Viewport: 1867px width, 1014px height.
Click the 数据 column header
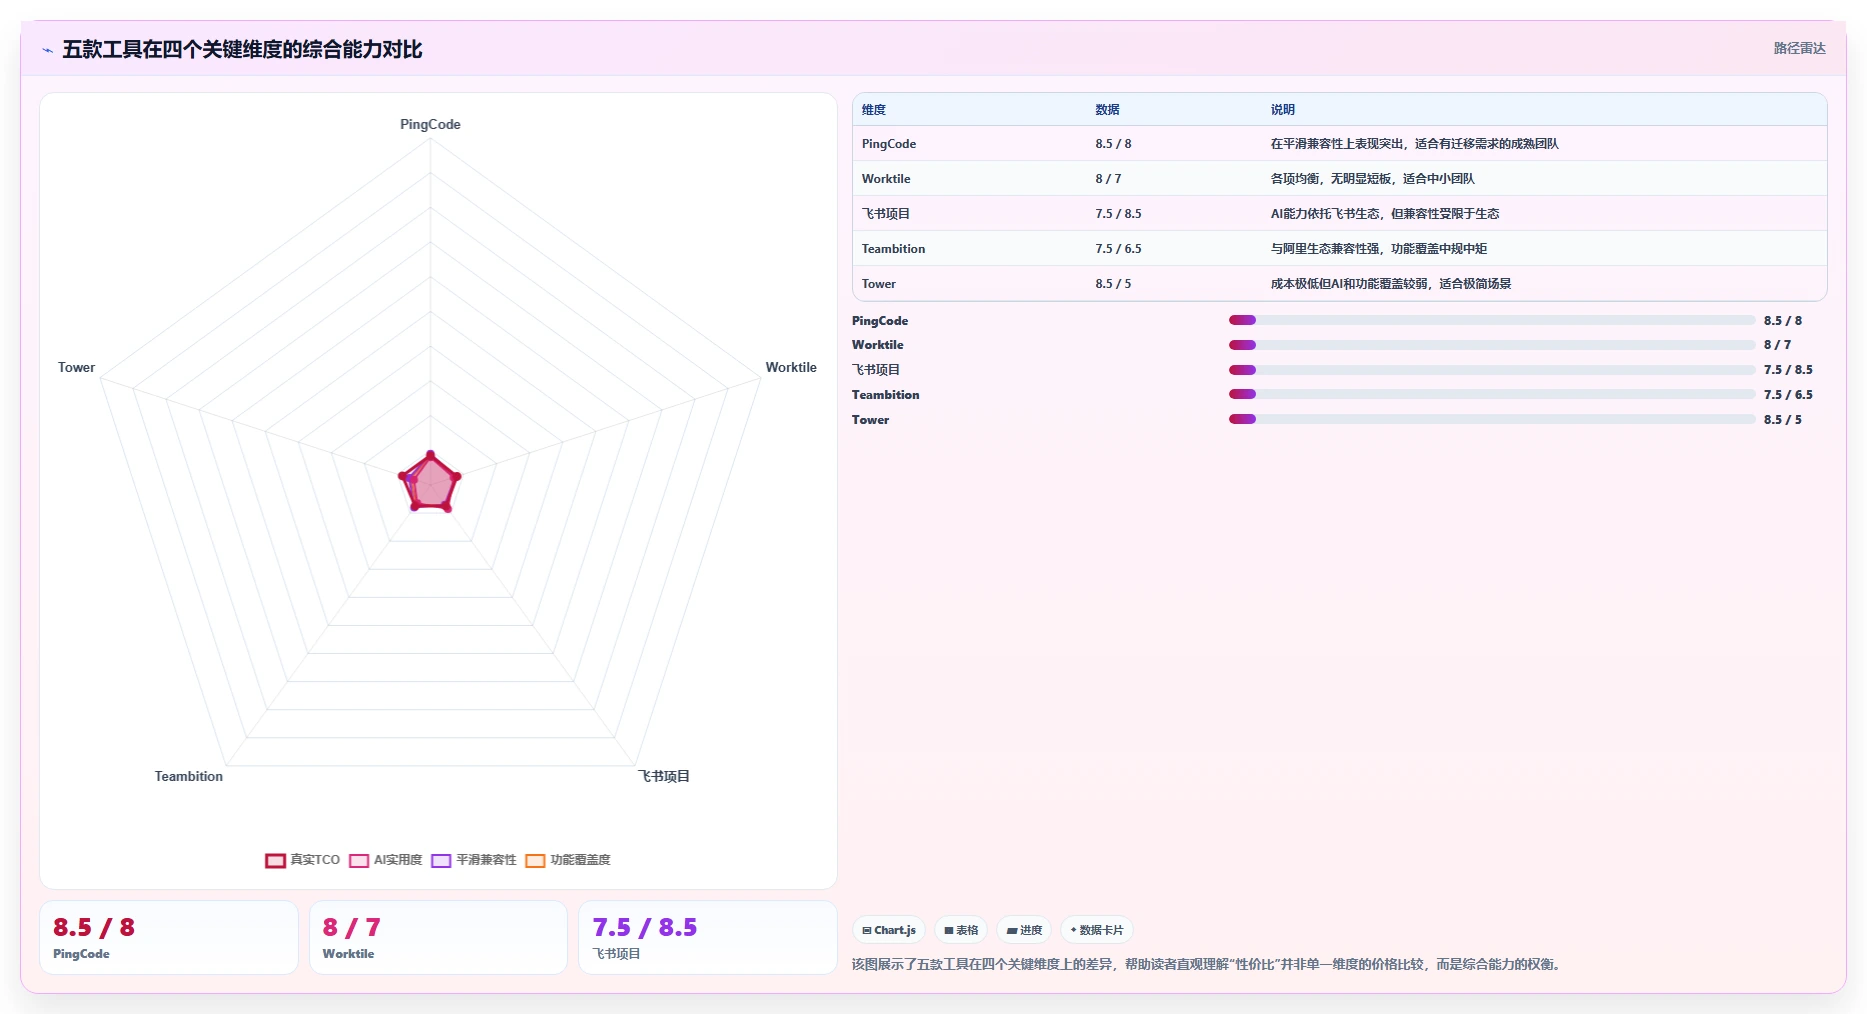(x=1107, y=110)
